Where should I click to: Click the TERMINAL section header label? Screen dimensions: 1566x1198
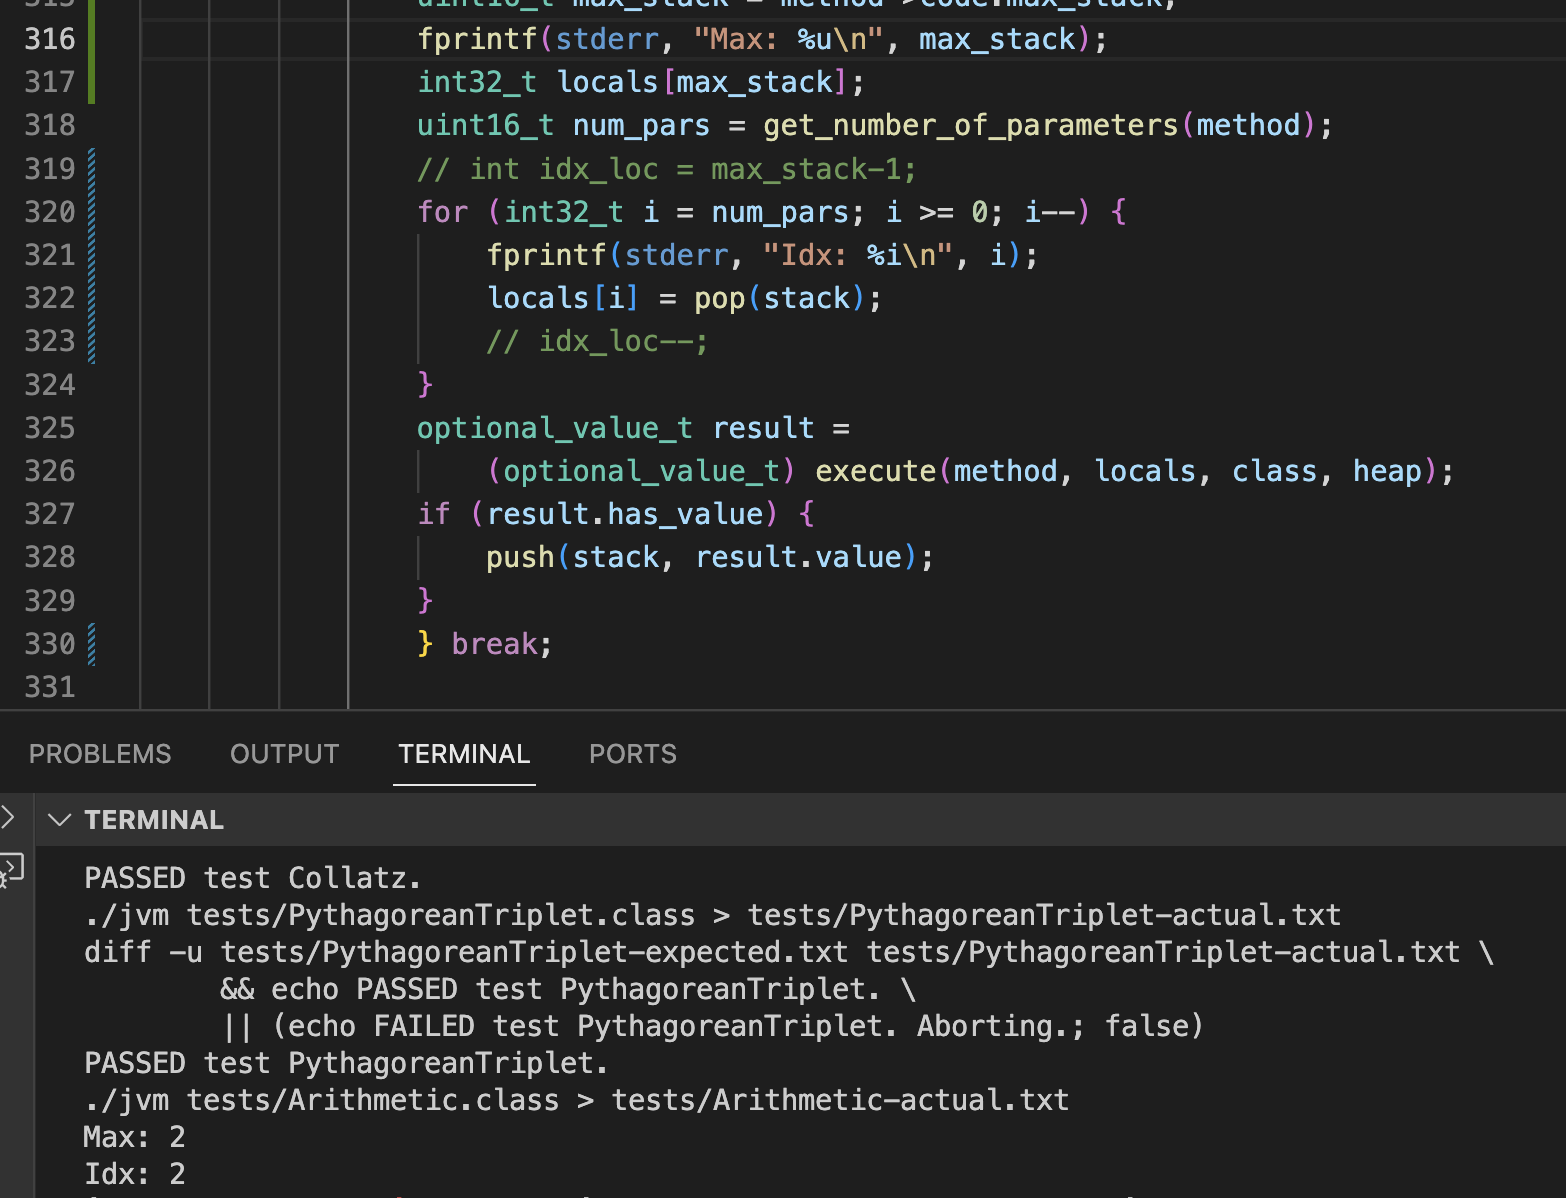[154, 820]
